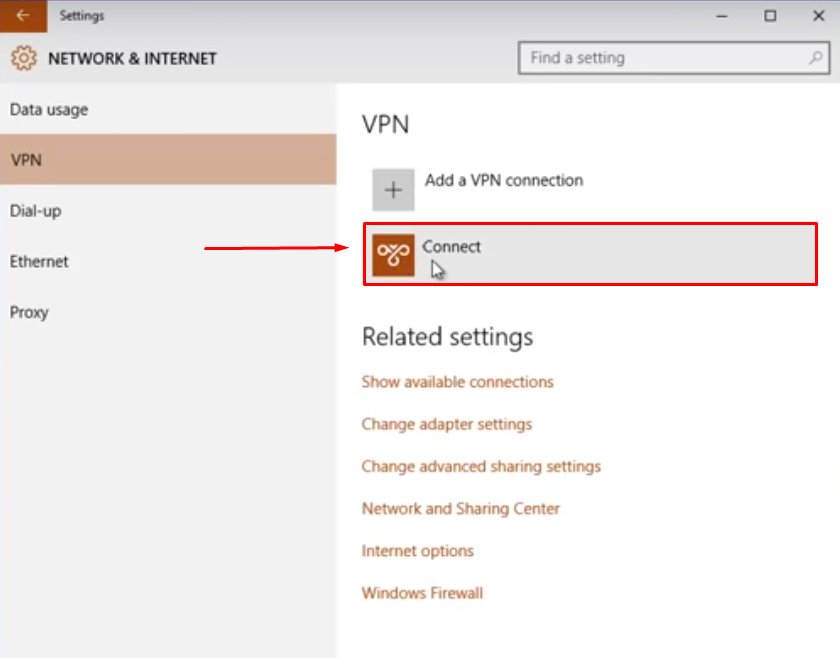Focus the Find a setting field

674,58
